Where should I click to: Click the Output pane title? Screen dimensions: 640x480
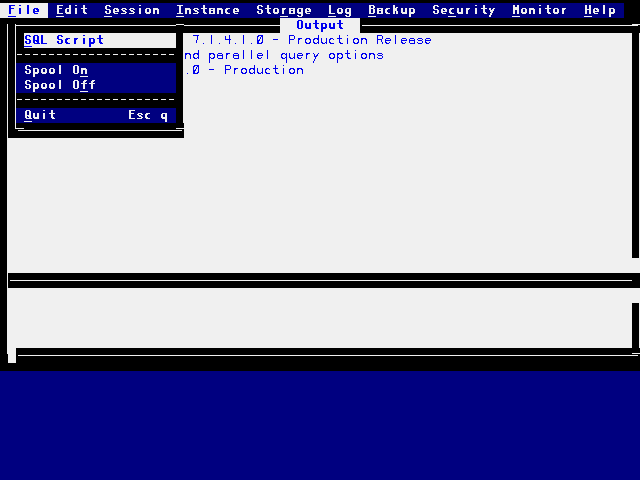(x=320, y=25)
